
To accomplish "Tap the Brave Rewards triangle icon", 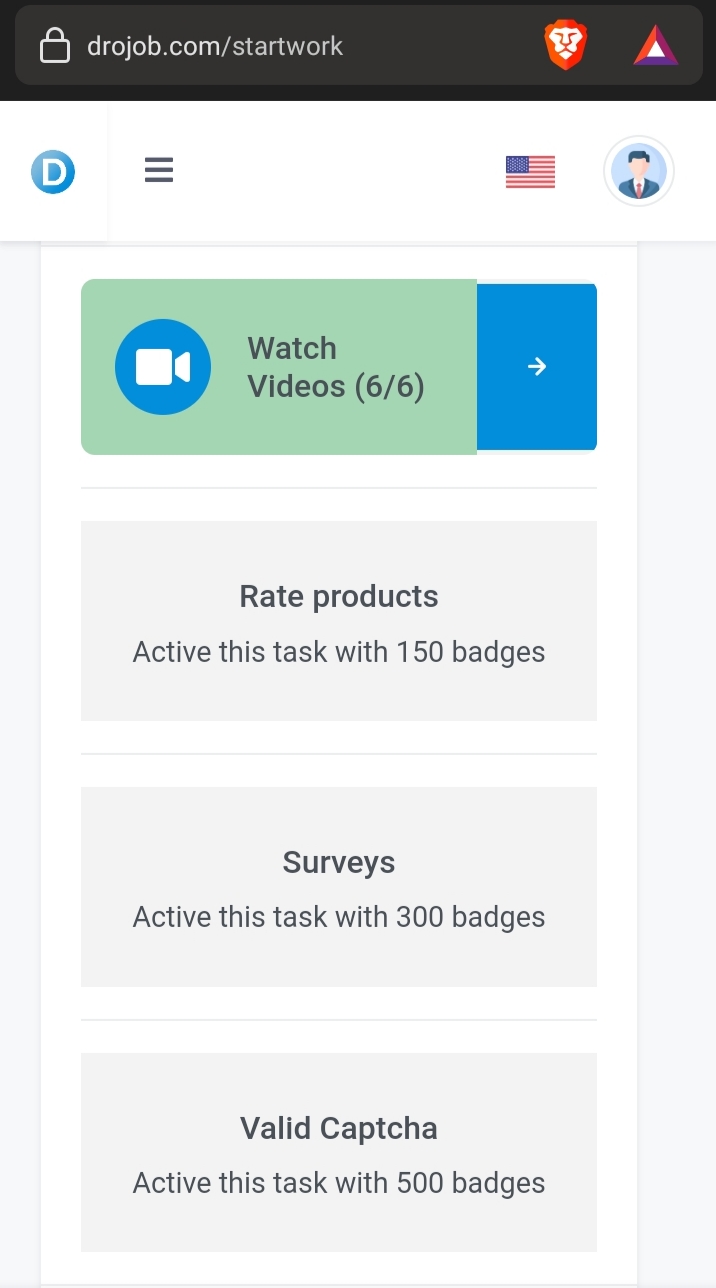I will tap(656, 46).
